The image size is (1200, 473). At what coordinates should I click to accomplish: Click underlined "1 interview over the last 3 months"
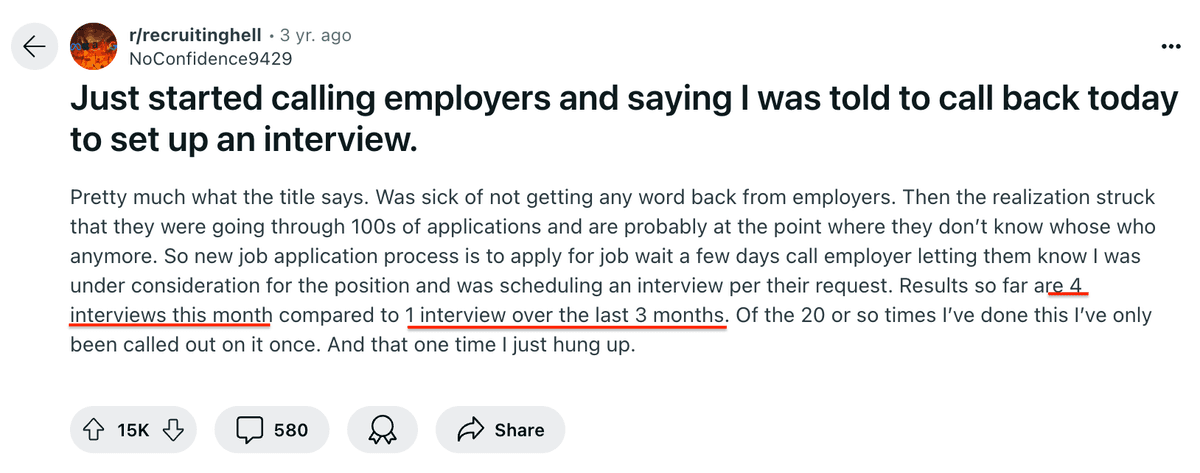pos(566,316)
